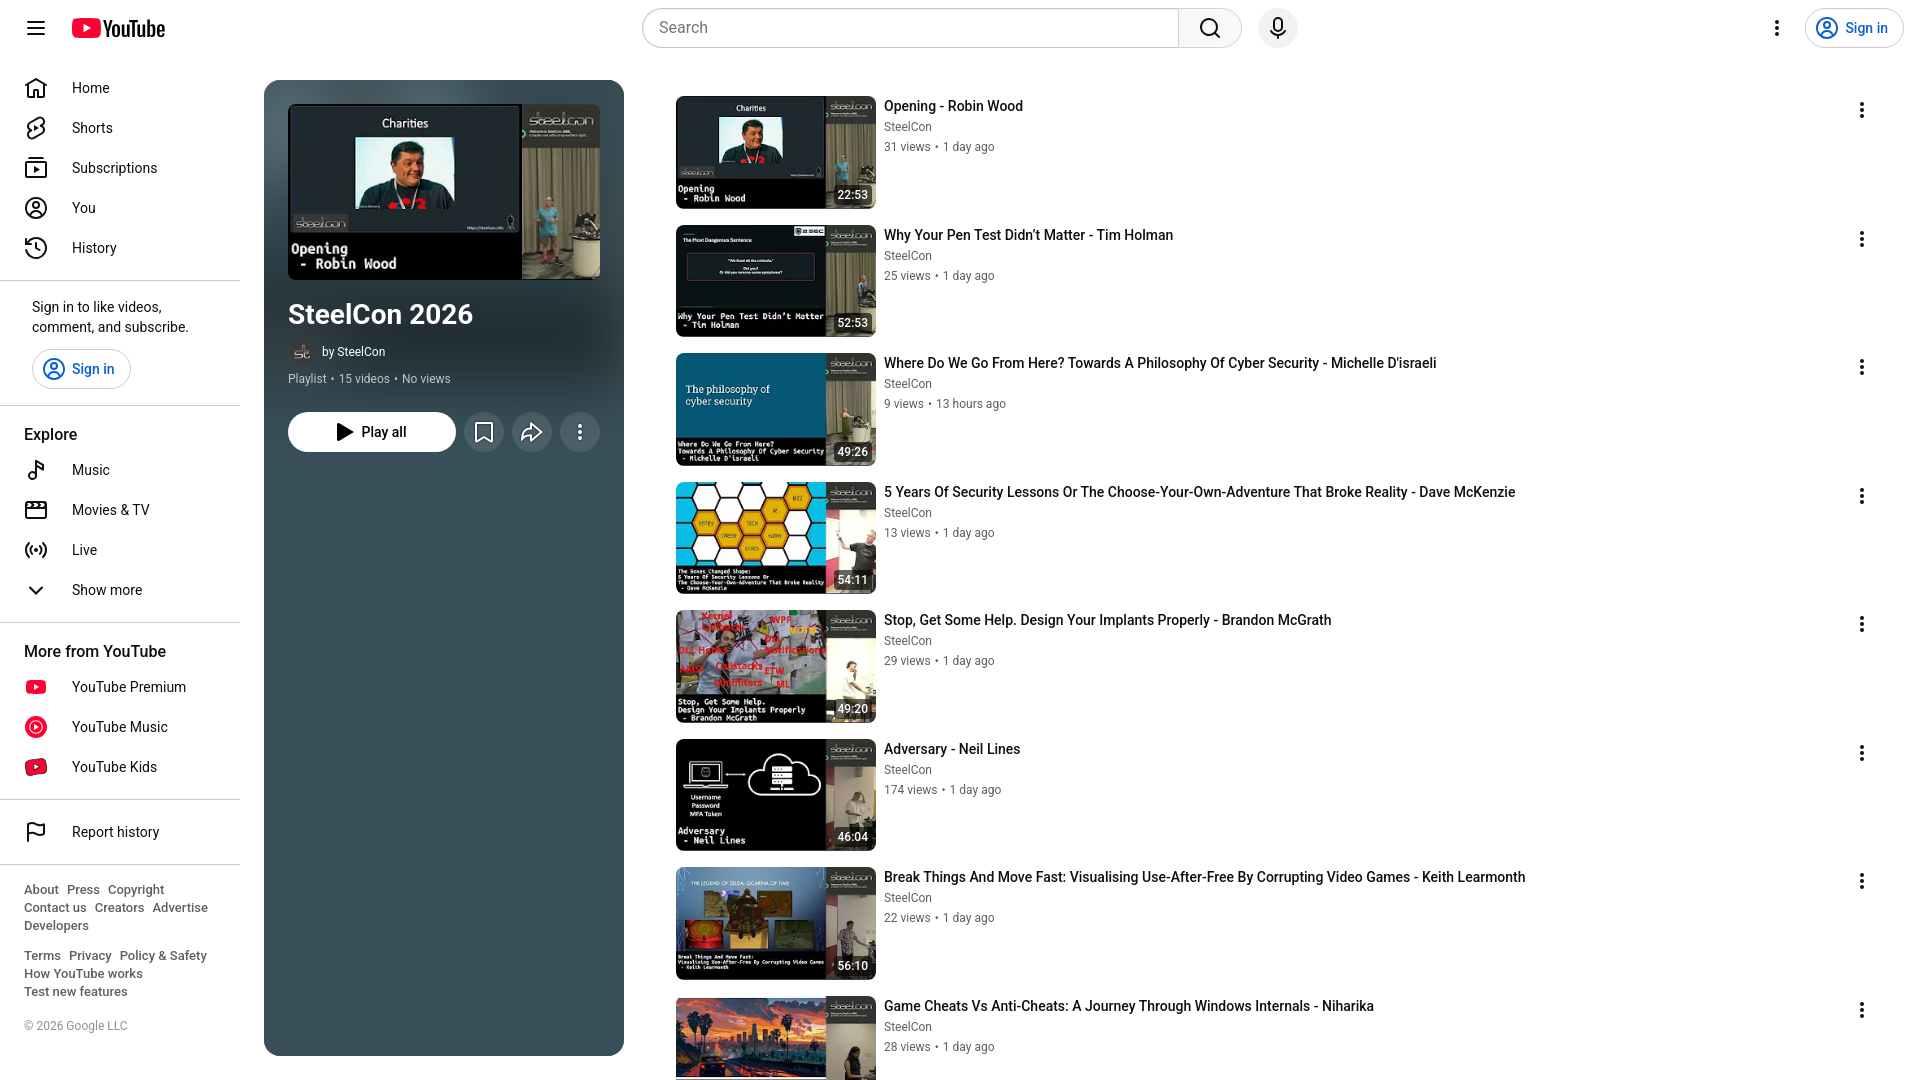The image size is (1920, 1080).
Task: Go to Subscriptions in the sidebar
Action: point(120,168)
